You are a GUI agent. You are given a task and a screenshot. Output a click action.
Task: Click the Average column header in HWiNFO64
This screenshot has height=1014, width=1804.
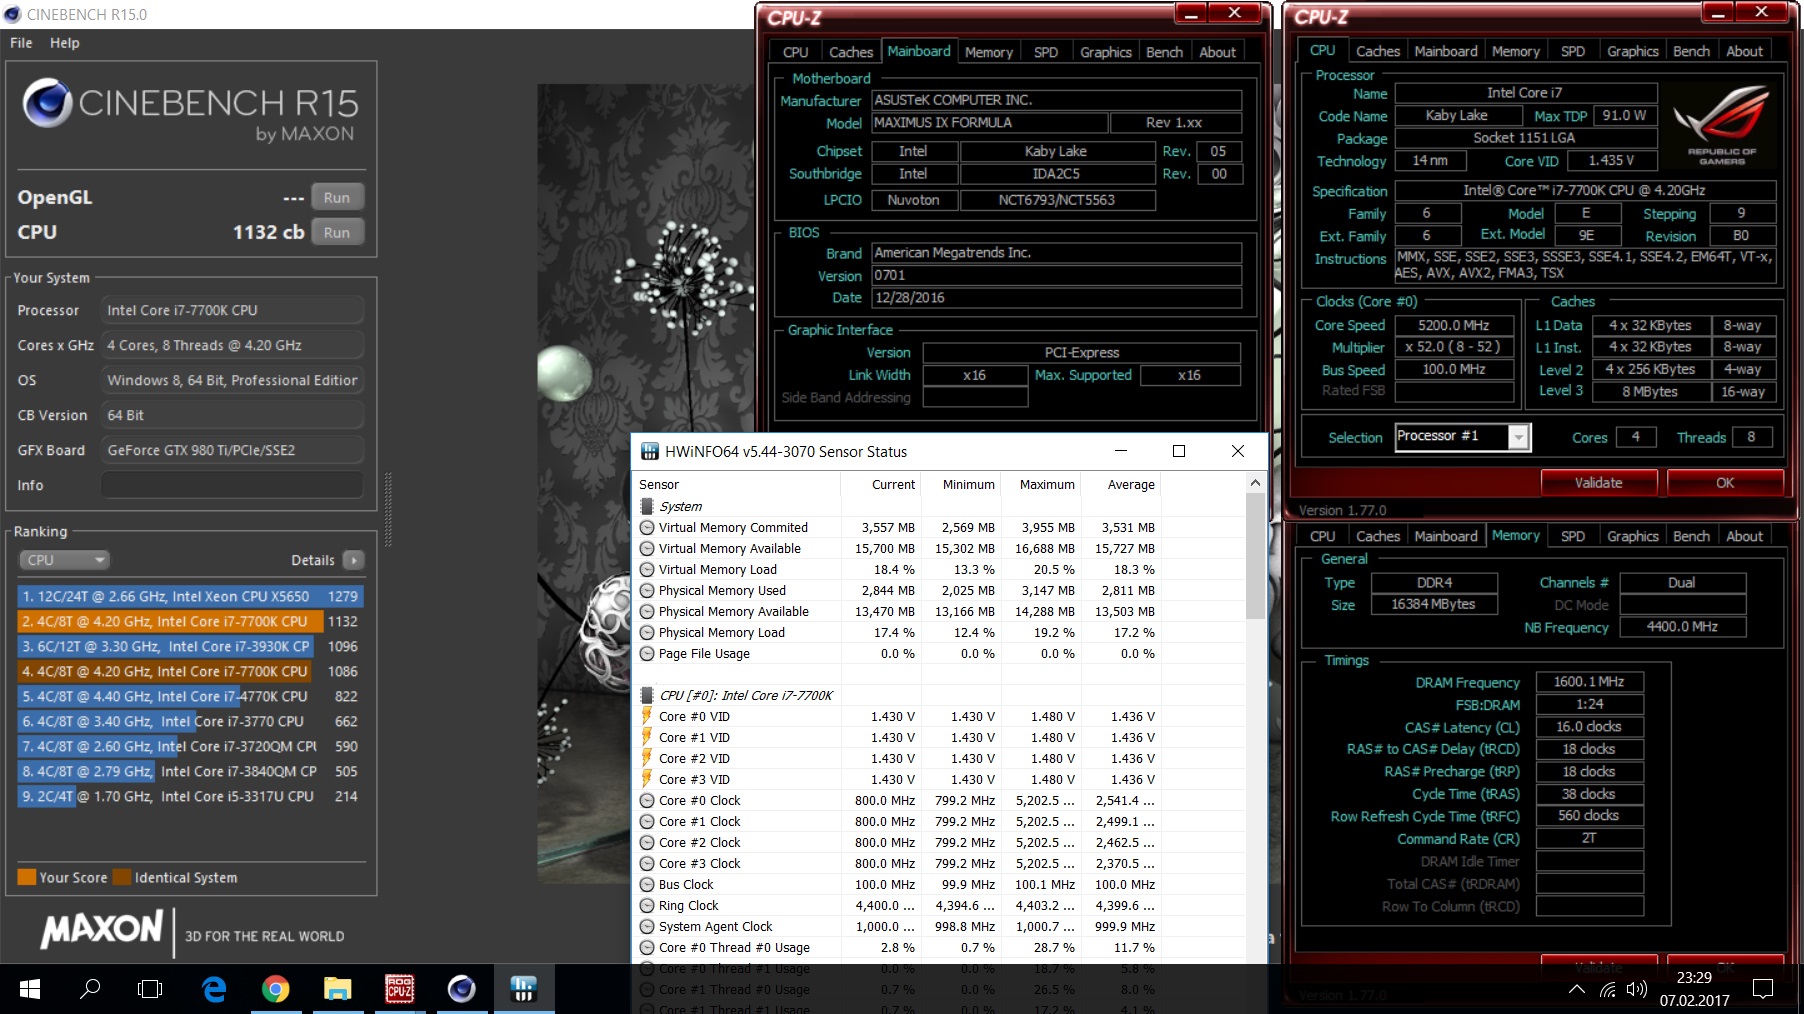click(1121, 484)
